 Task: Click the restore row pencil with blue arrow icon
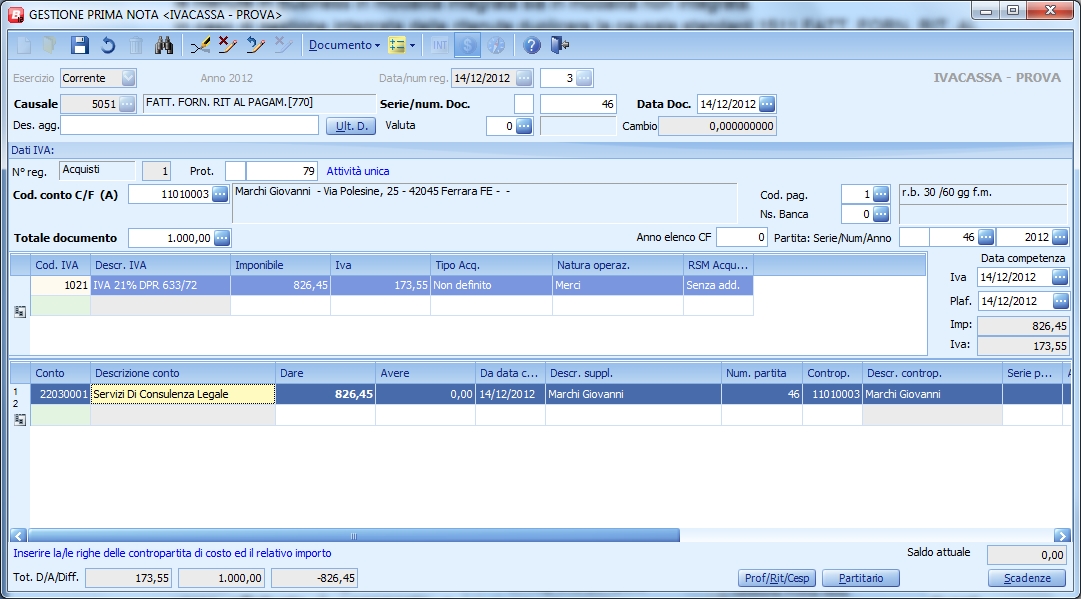coord(256,45)
